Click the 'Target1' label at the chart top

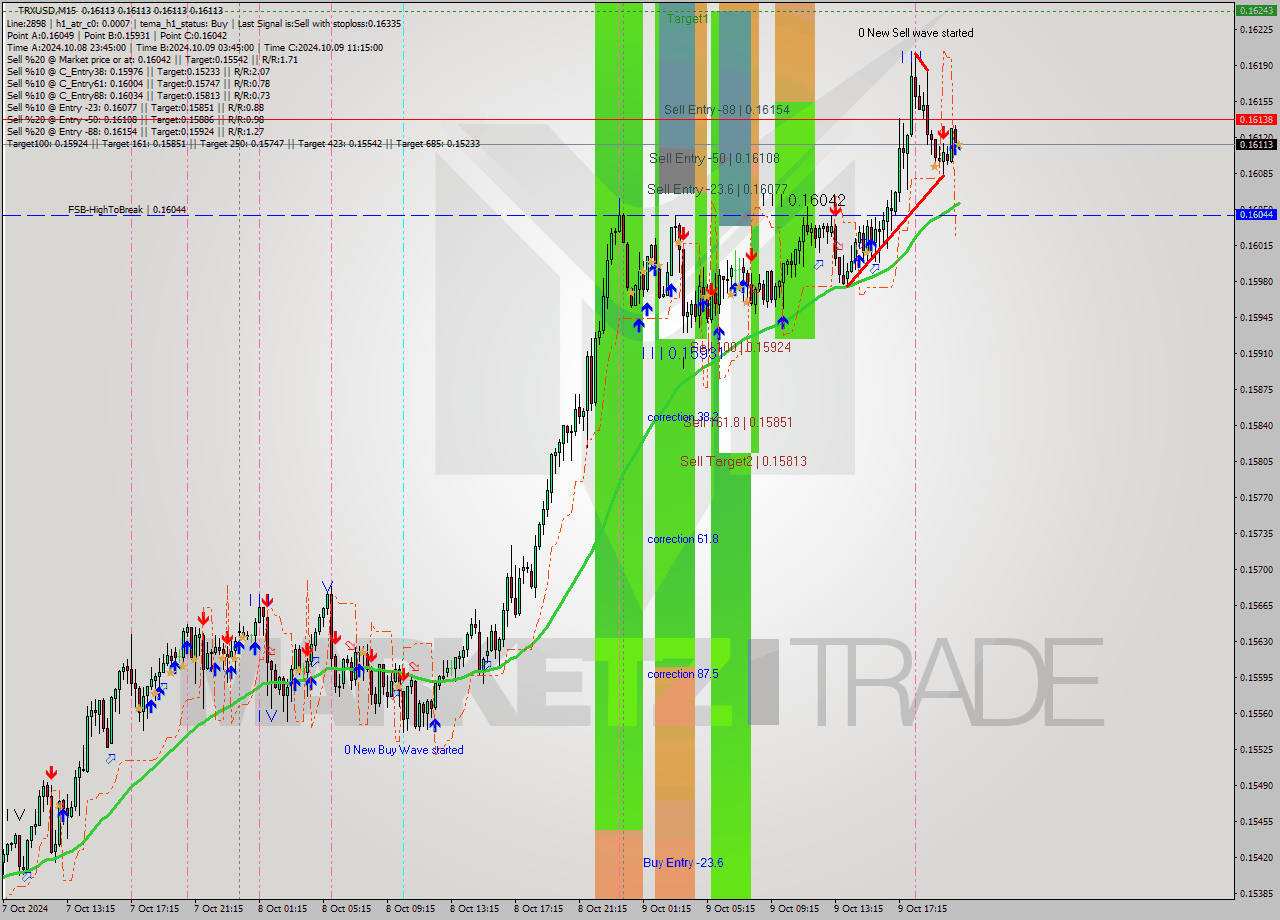click(x=687, y=19)
